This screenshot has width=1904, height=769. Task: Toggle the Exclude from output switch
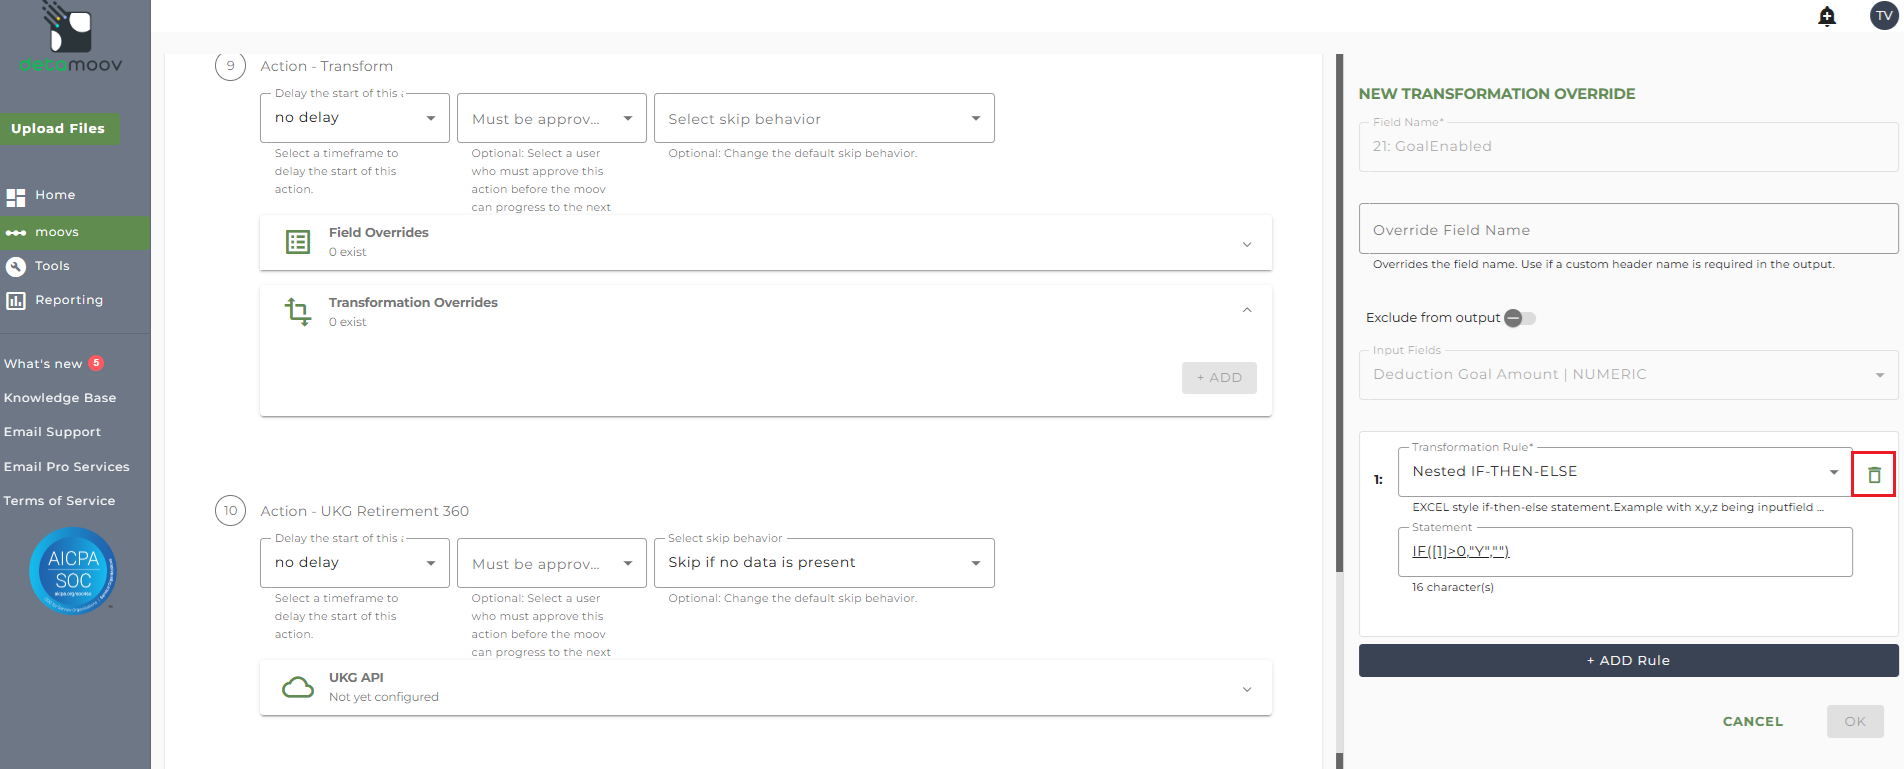click(1519, 318)
